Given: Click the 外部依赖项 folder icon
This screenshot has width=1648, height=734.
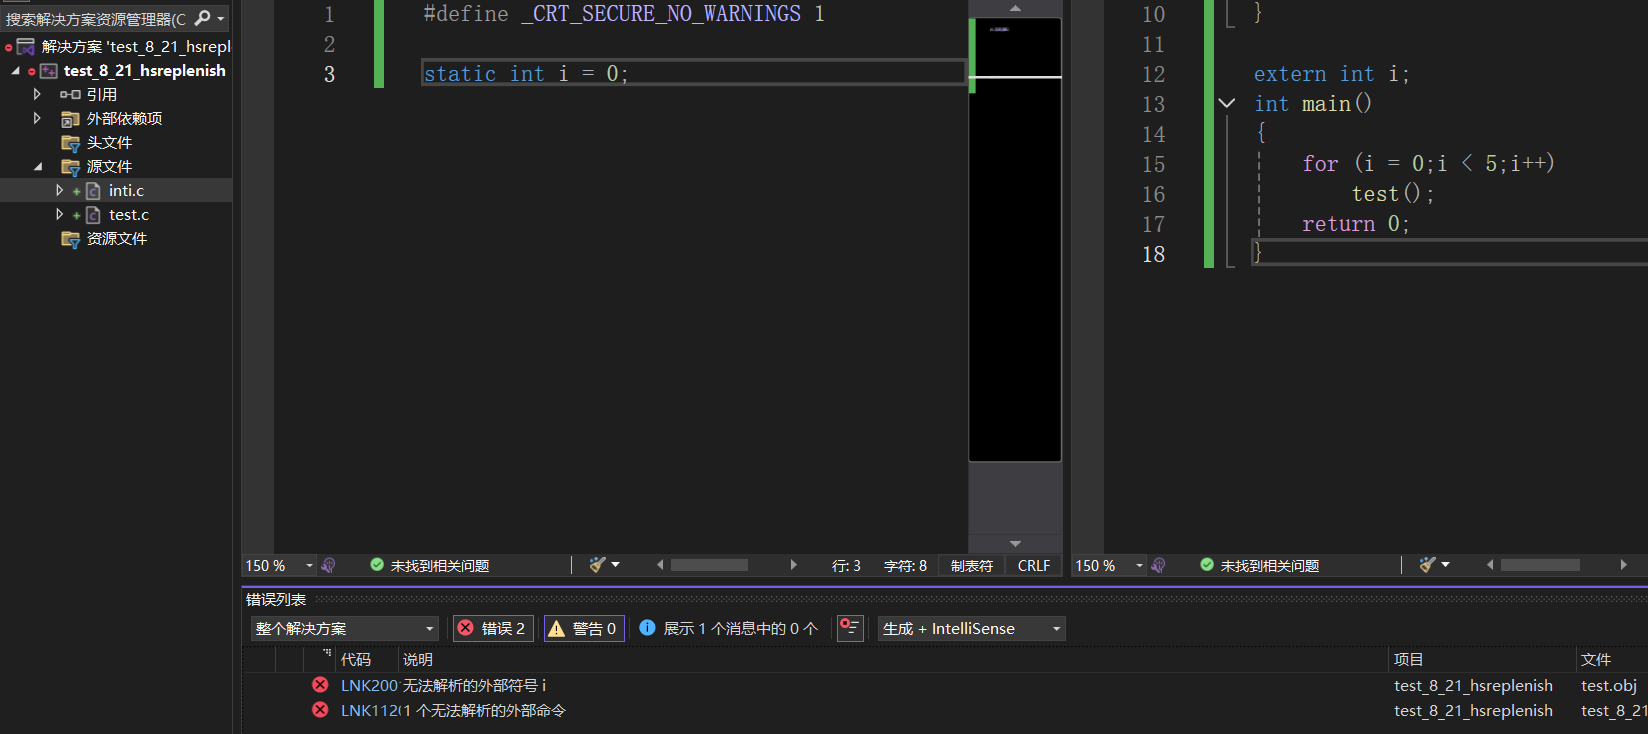Looking at the screenshot, I should tap(70, 119).
